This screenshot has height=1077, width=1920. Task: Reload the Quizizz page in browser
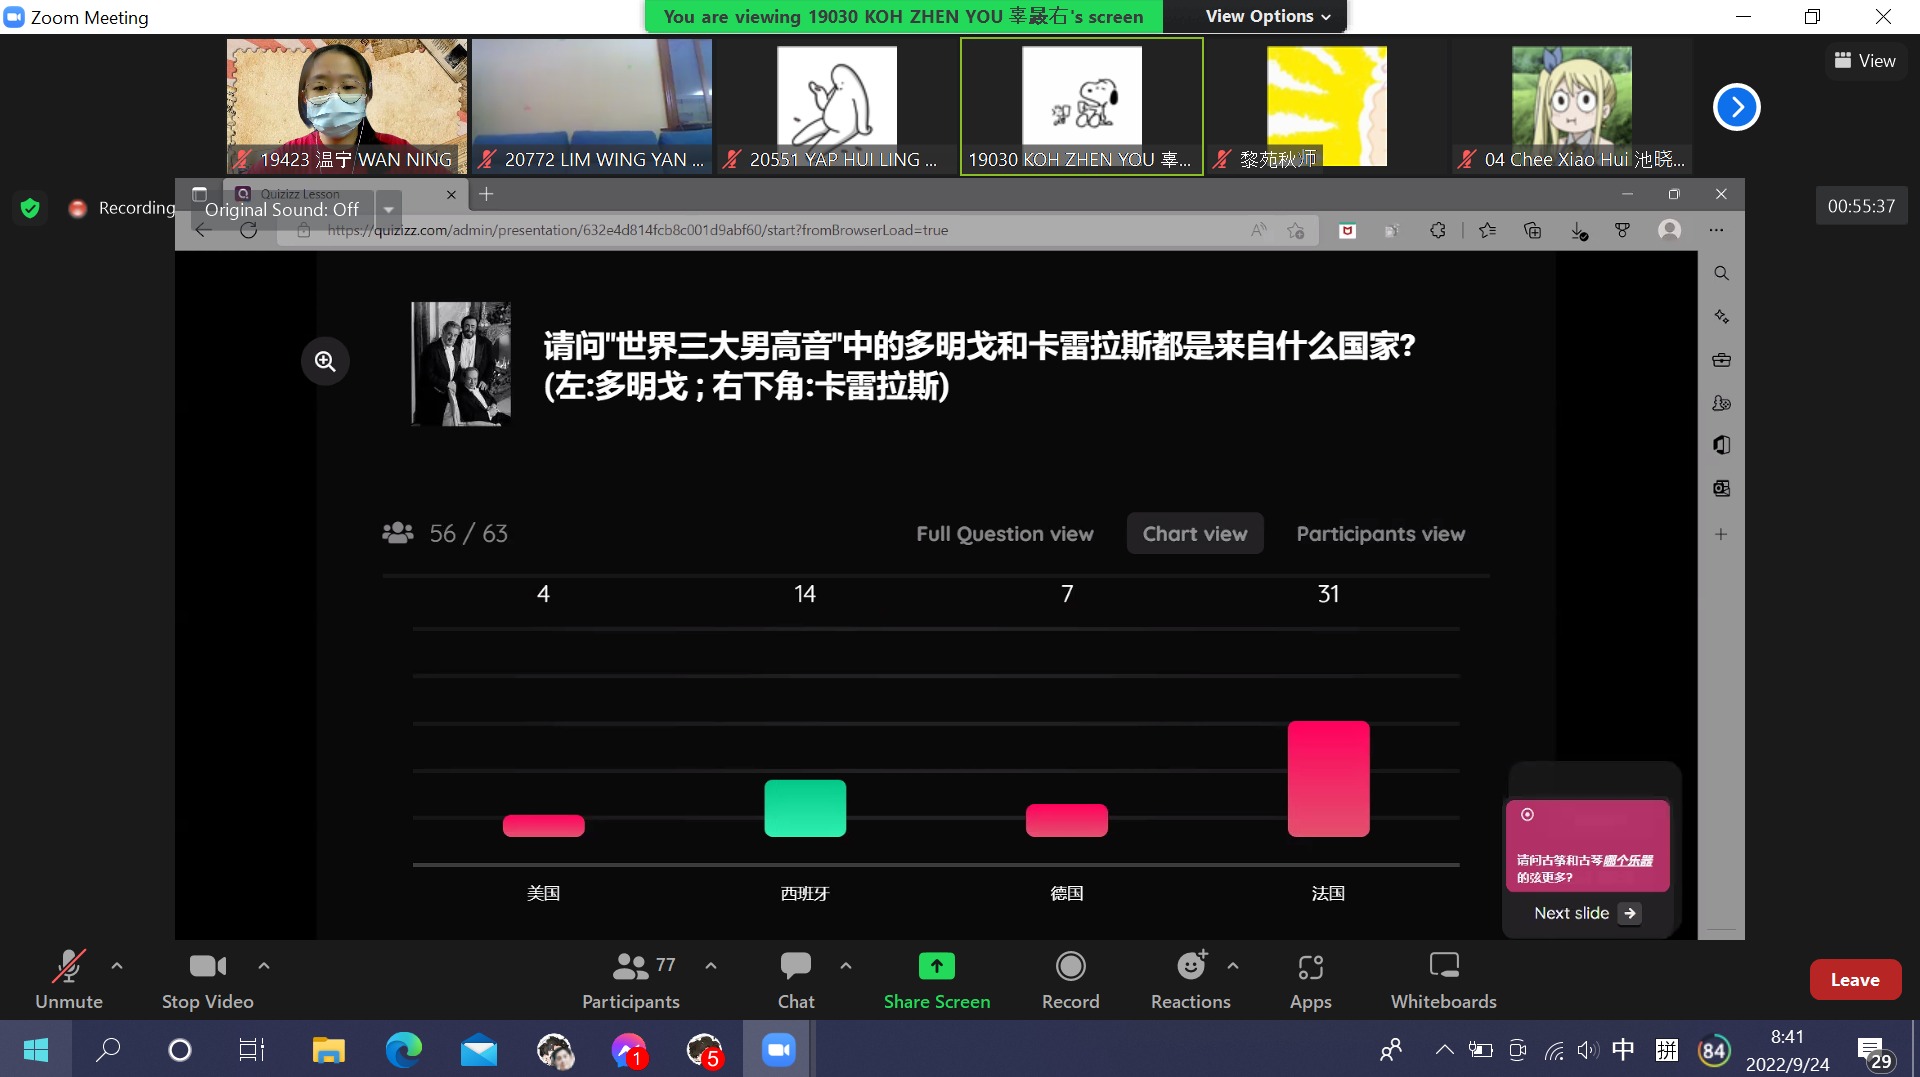click(249, 230)
